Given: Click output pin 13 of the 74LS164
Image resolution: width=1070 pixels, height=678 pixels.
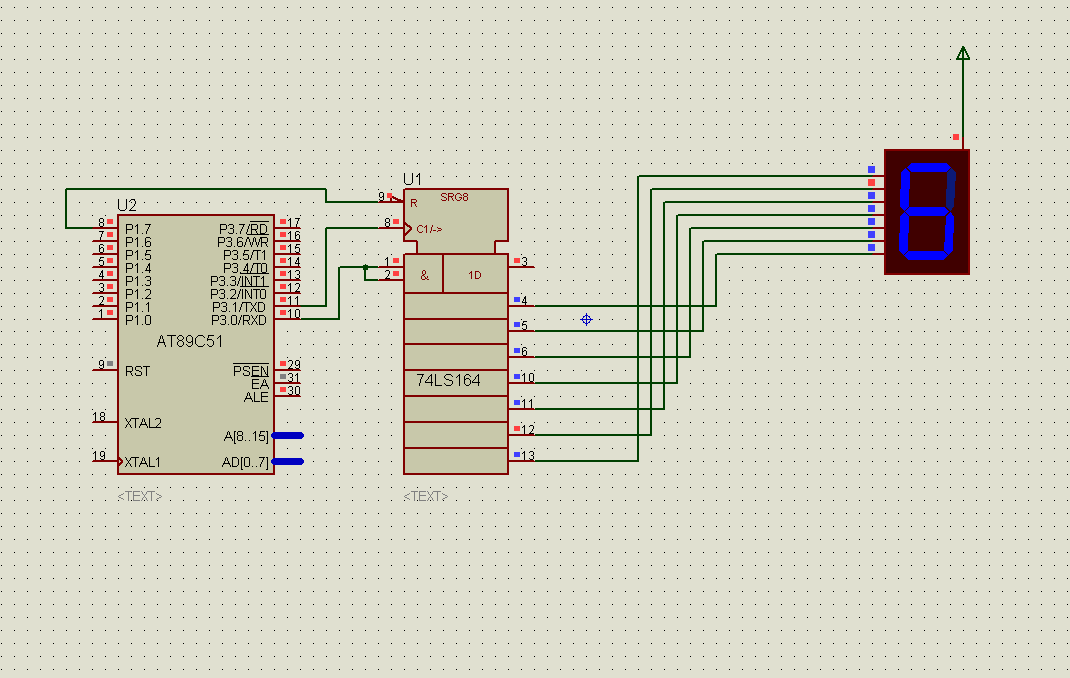Looking at the screenshot, I should (x=523, y=458).
